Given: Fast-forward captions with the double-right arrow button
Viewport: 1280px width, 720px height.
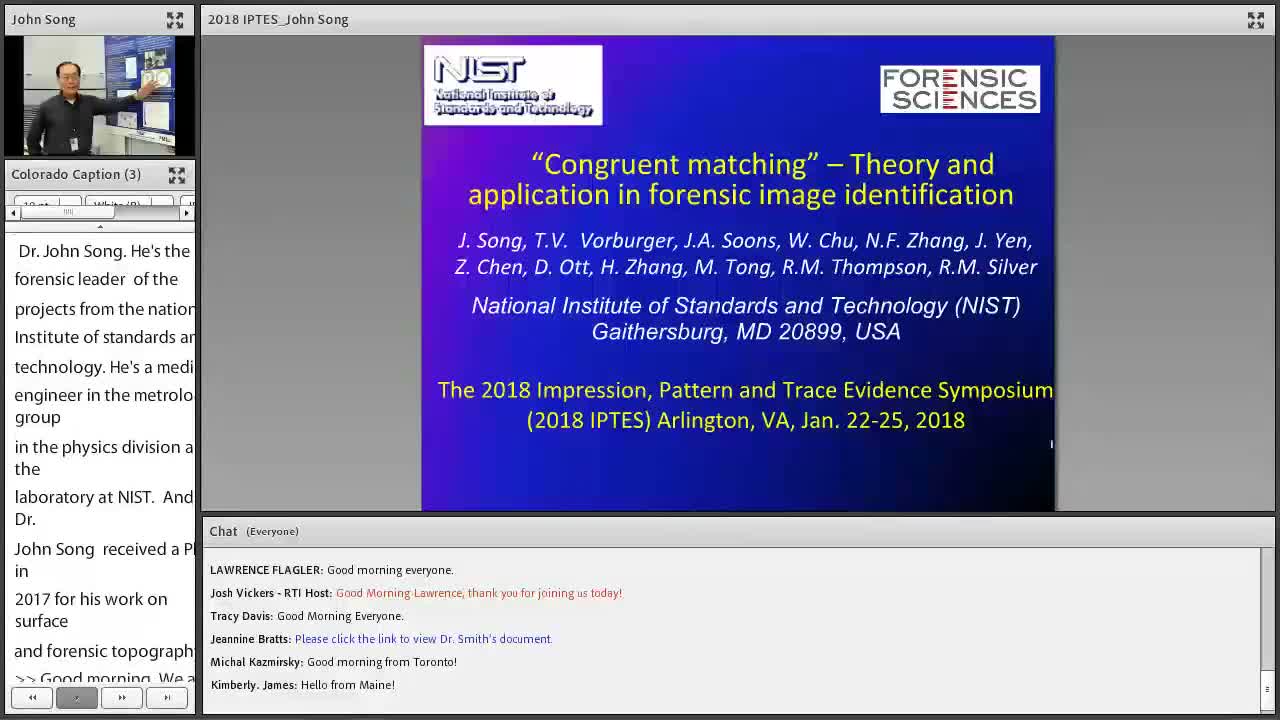Looking at the screenshot, I should (x=122, y=698).
